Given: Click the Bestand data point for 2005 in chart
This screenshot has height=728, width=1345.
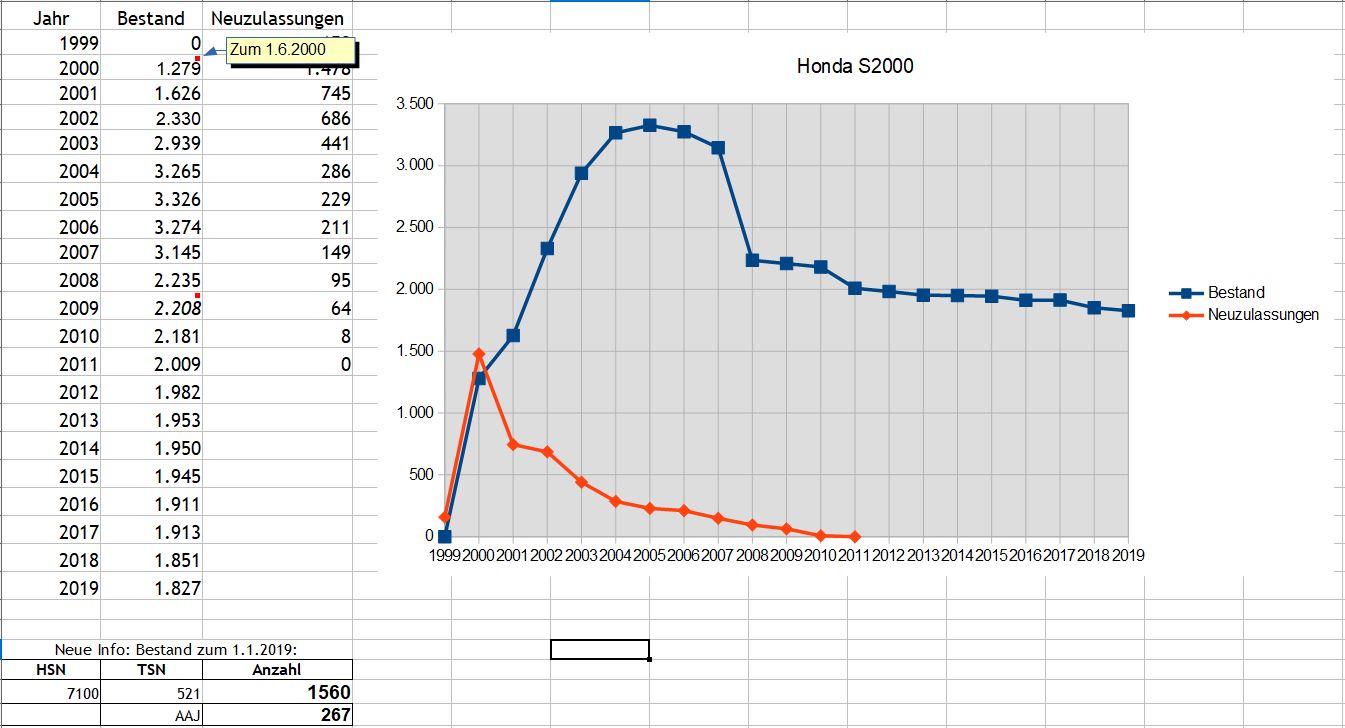Looking at the screenshot, I should 649,126.
